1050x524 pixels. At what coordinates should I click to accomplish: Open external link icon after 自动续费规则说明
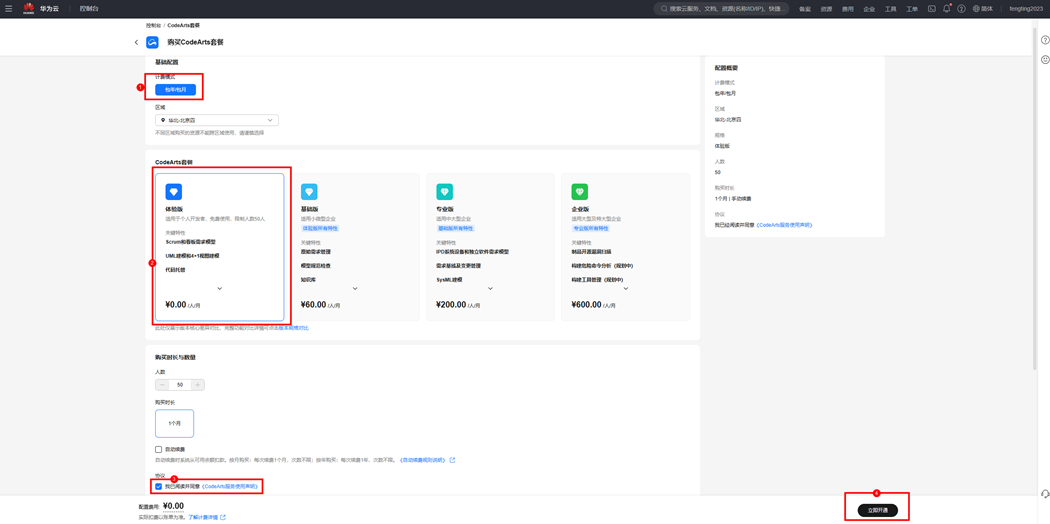453,460
